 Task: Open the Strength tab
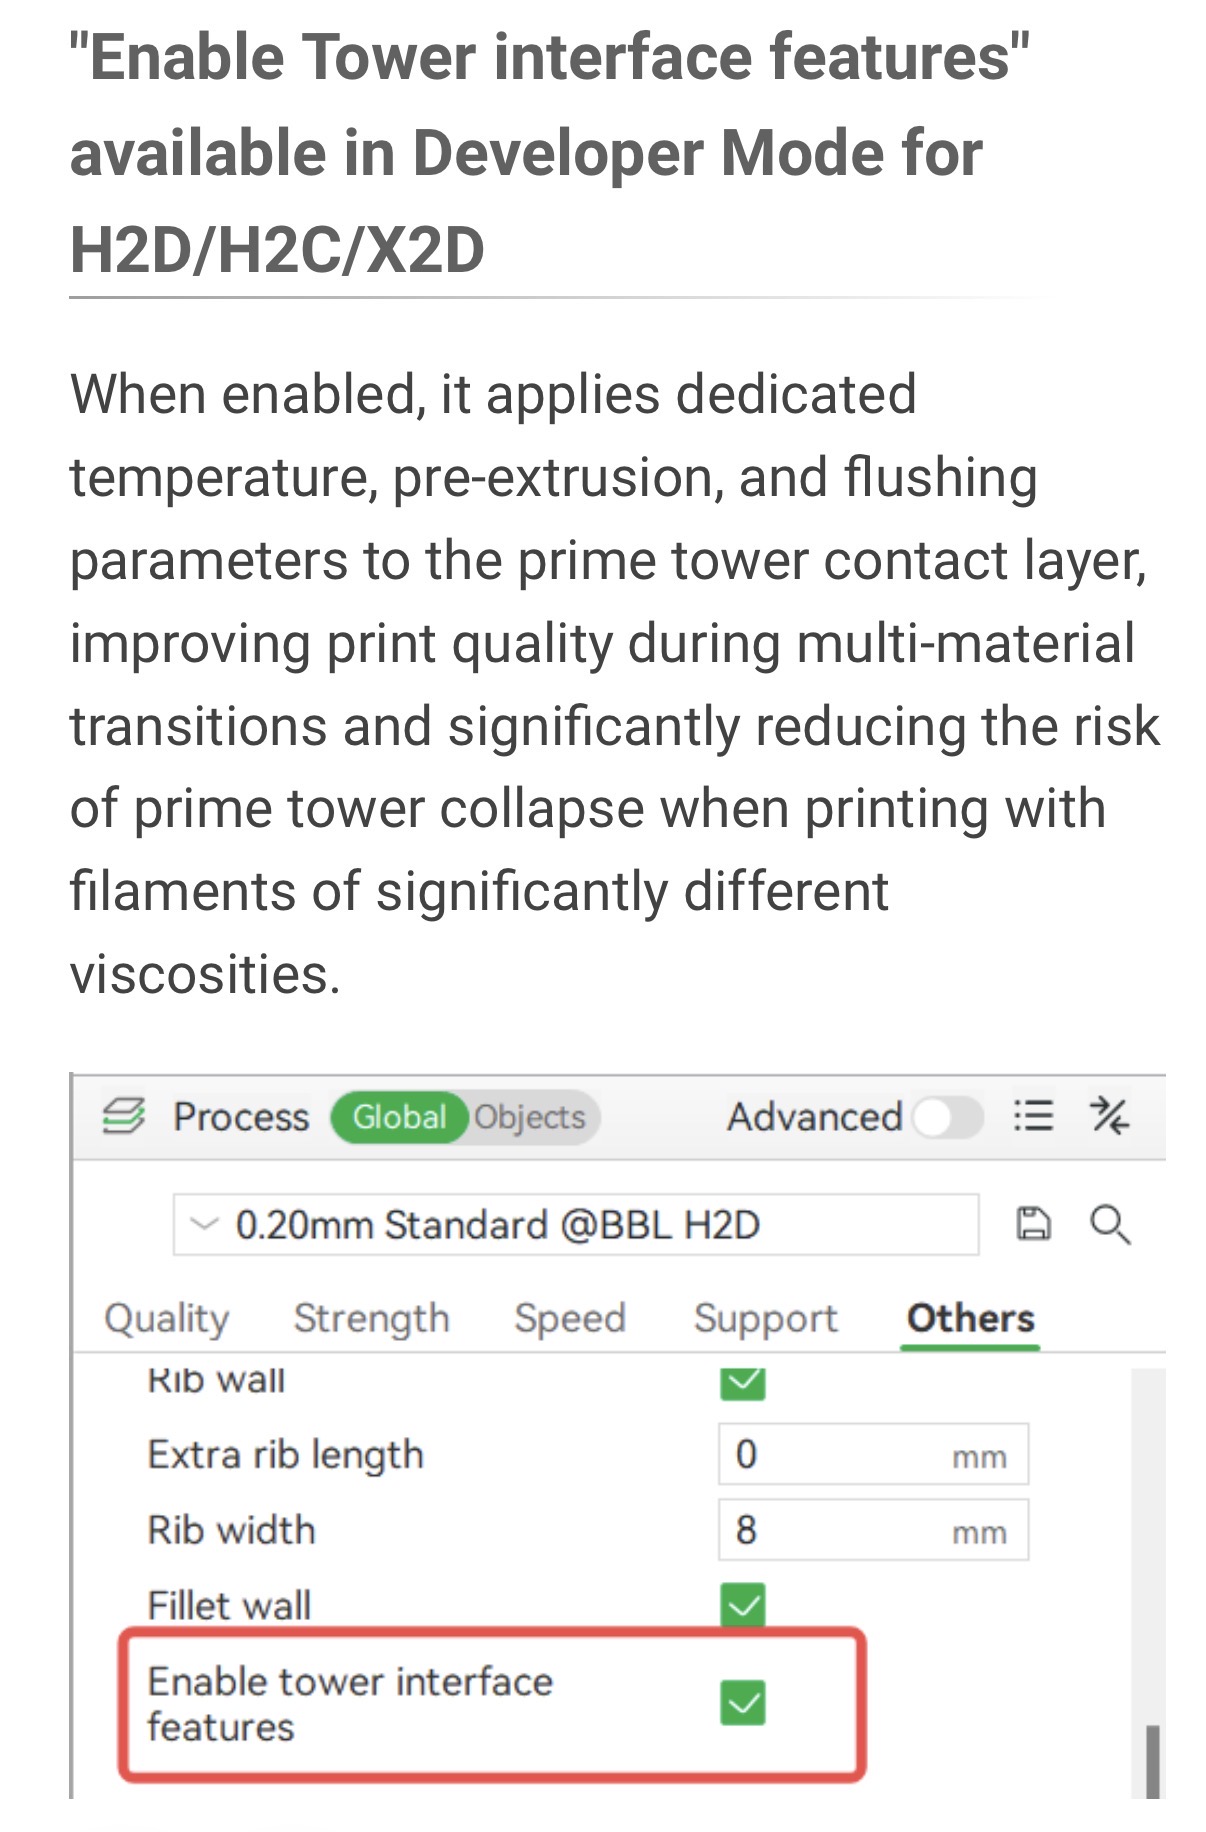[372, 1318]
